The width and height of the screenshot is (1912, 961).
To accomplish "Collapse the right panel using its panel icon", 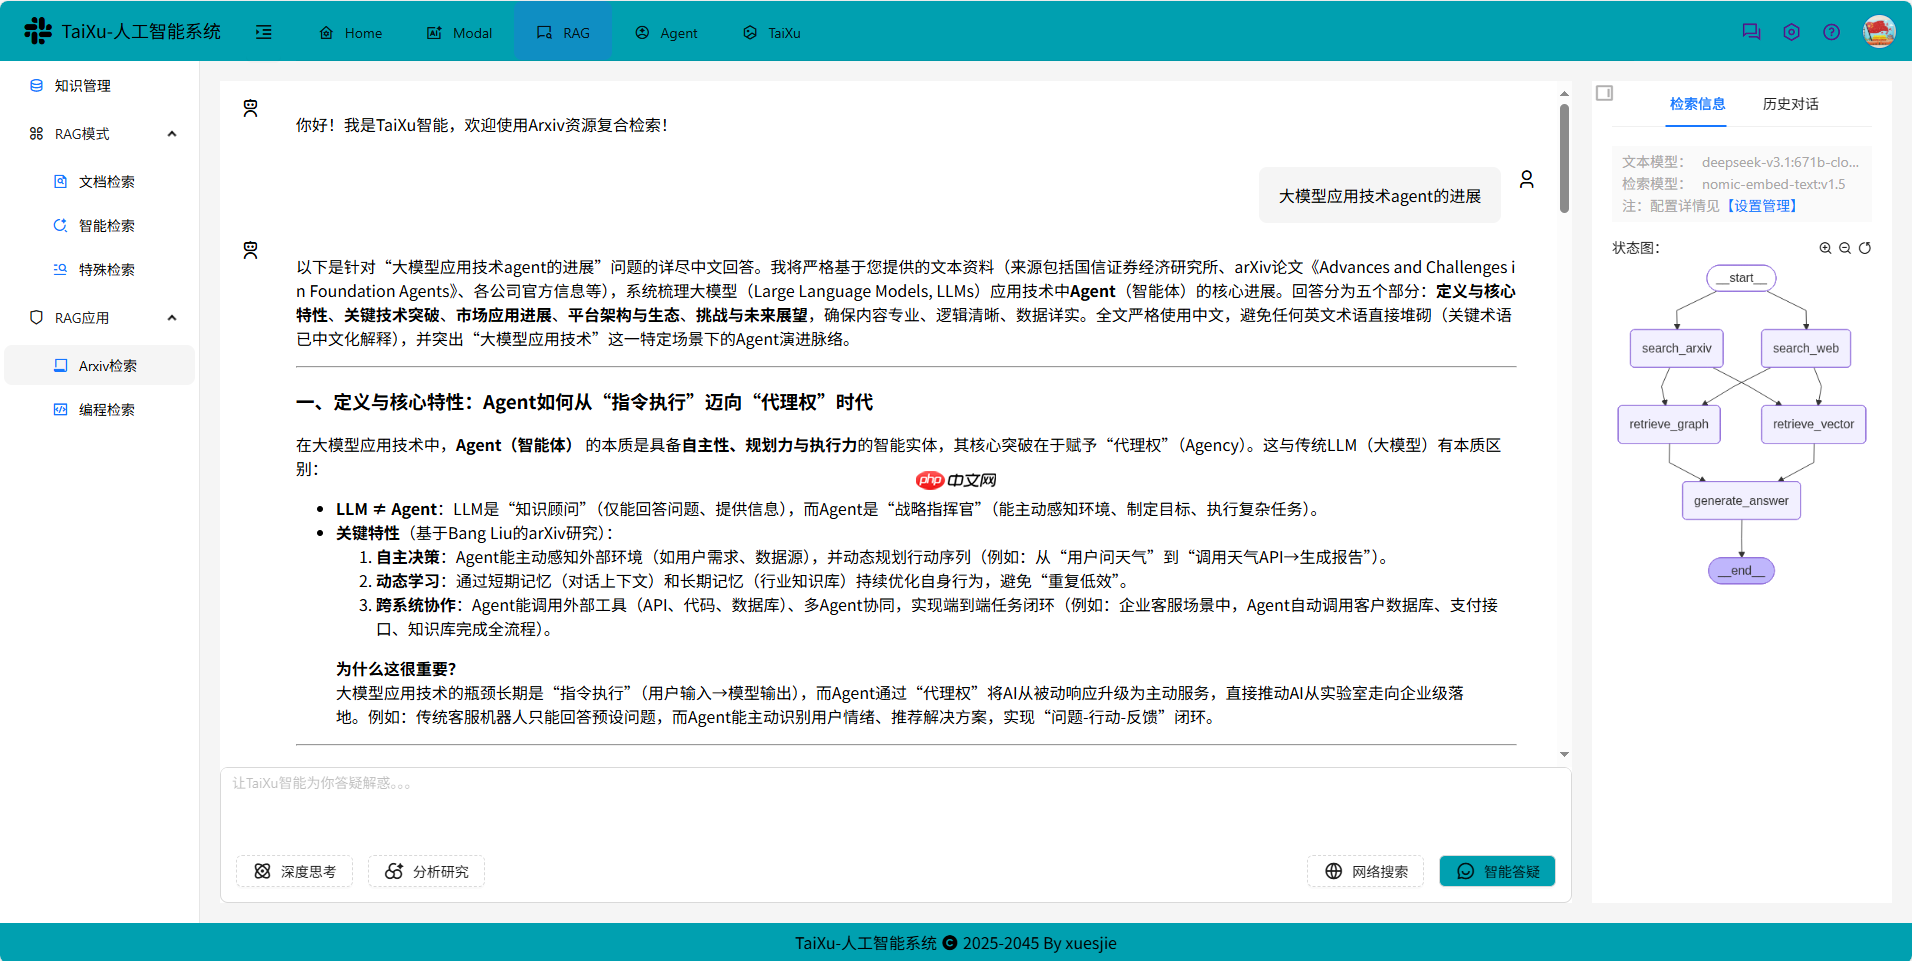I will (x=1604, y=92).
